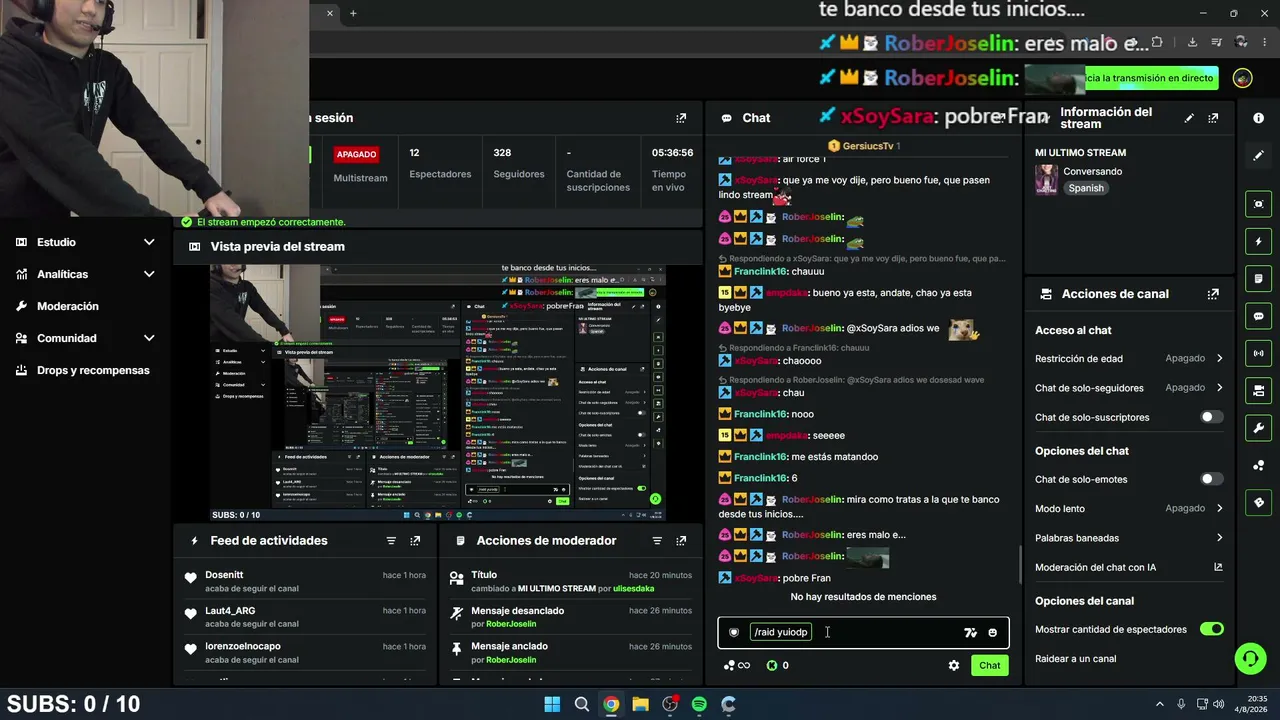Click the 05:36:56 live time counter
The image size is (1280, 720).
pos(672,153)
